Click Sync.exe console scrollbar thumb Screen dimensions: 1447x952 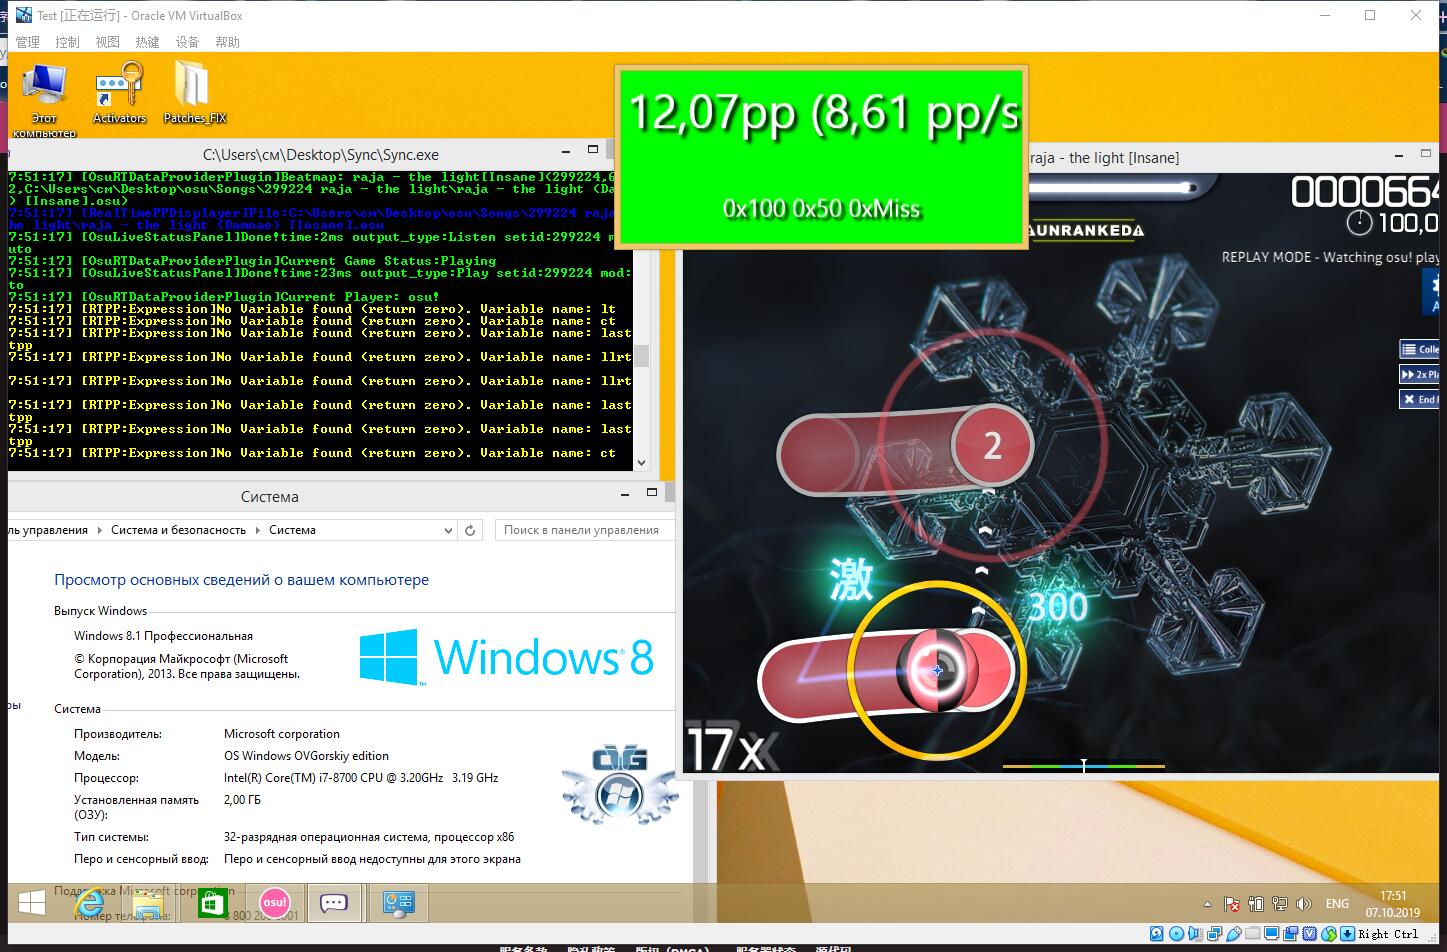[x=642, y=356]
